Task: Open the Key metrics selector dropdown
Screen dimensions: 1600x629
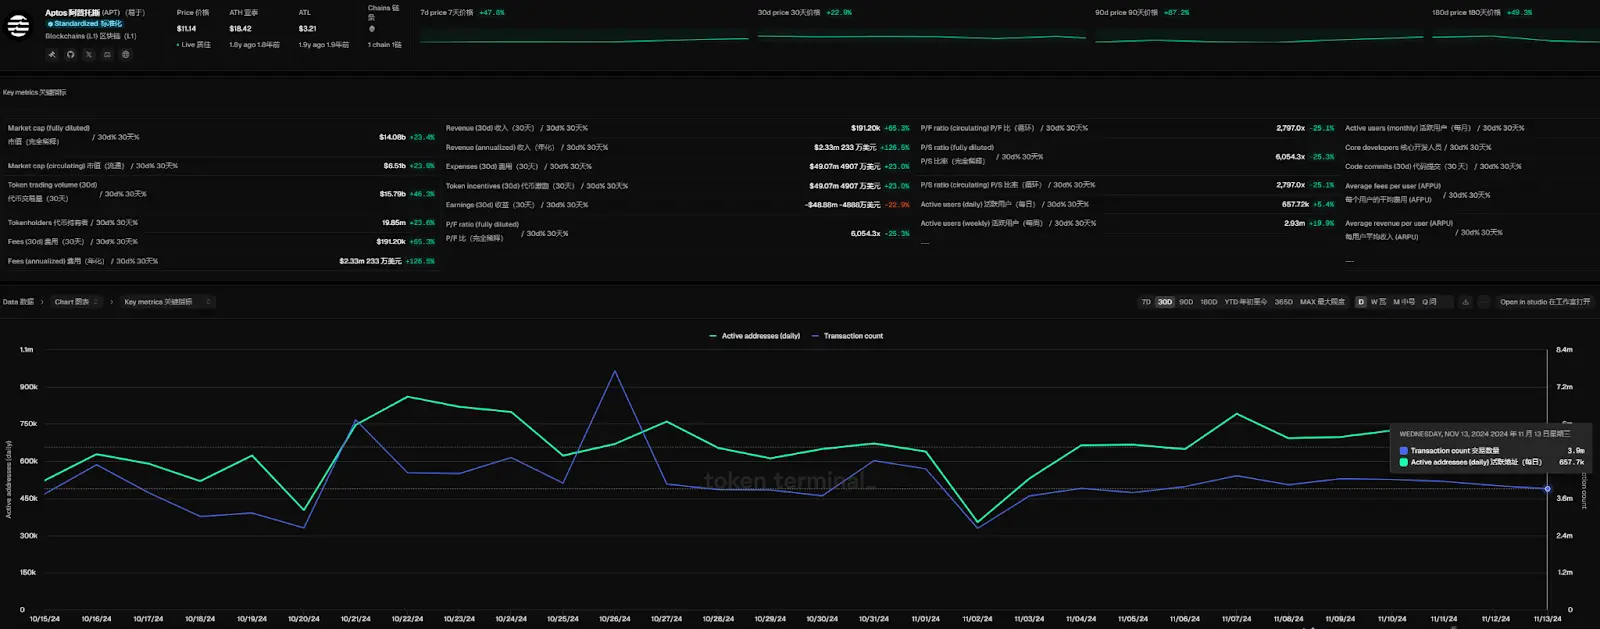Action: click(x=167, y=302)
